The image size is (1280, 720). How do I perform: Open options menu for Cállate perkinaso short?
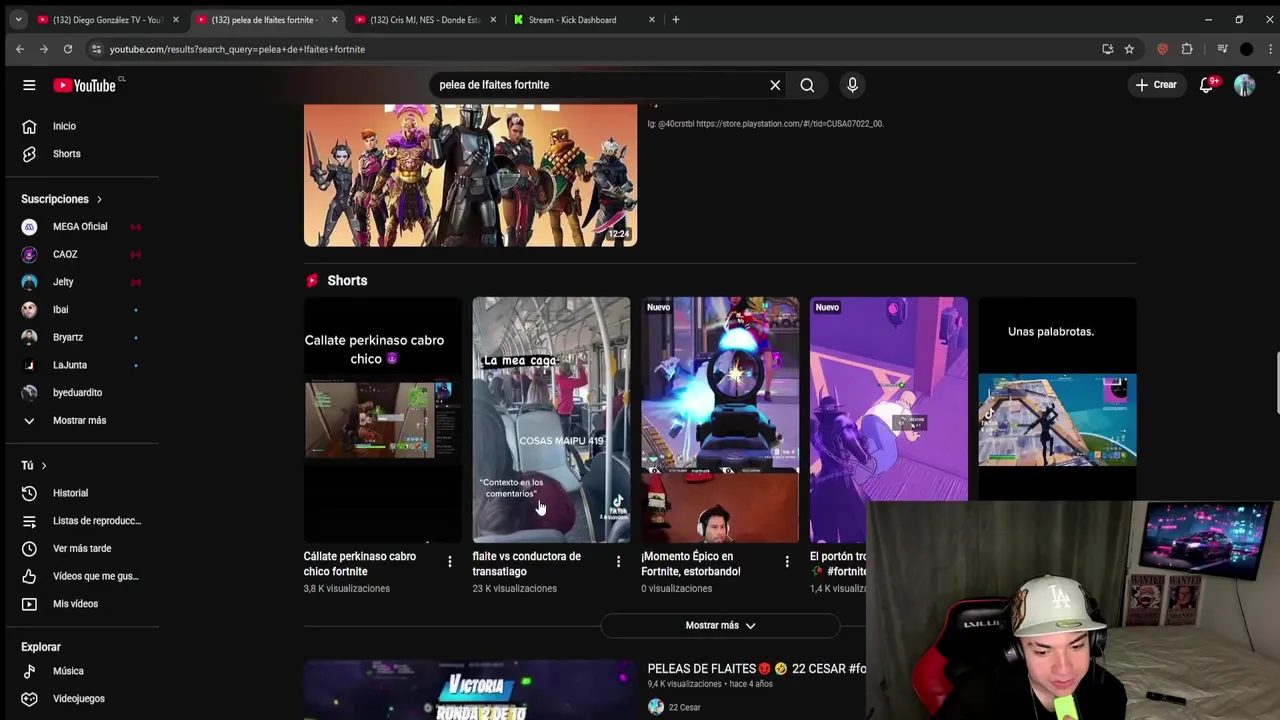click(450, 562)
